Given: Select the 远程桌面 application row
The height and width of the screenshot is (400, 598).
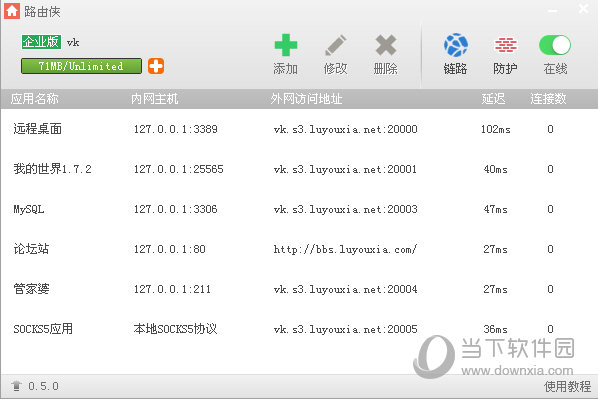Looking at the screenshot, I should [299, 129].
